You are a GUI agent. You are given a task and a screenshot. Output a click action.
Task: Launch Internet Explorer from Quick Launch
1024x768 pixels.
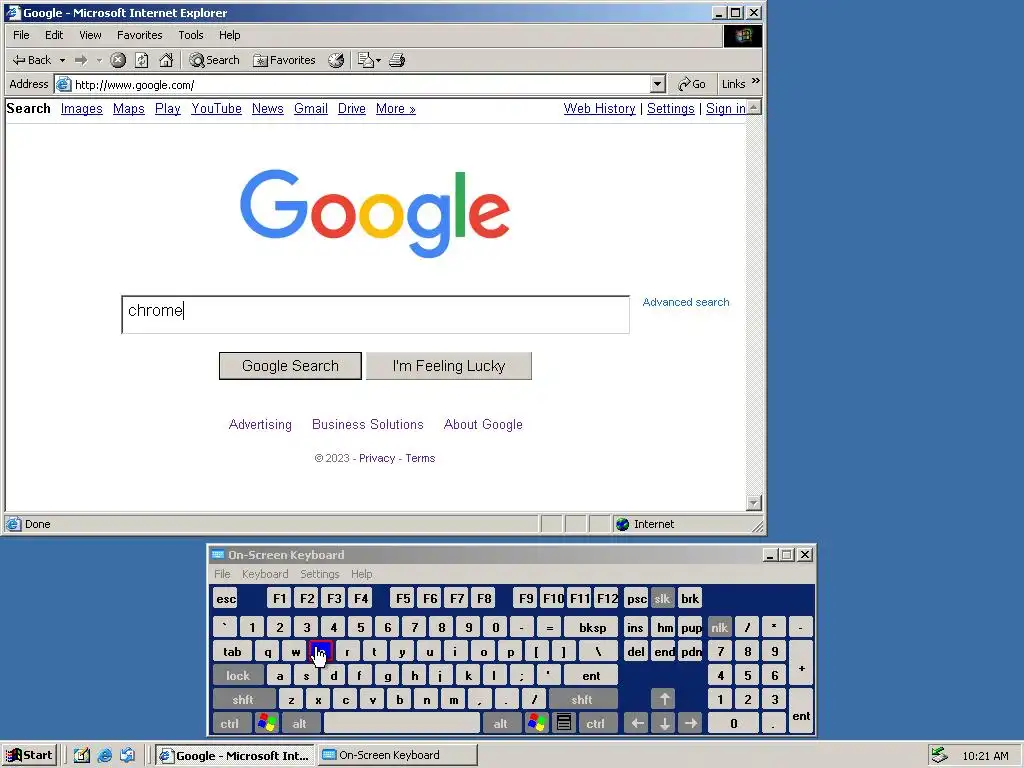pos(104,755)
